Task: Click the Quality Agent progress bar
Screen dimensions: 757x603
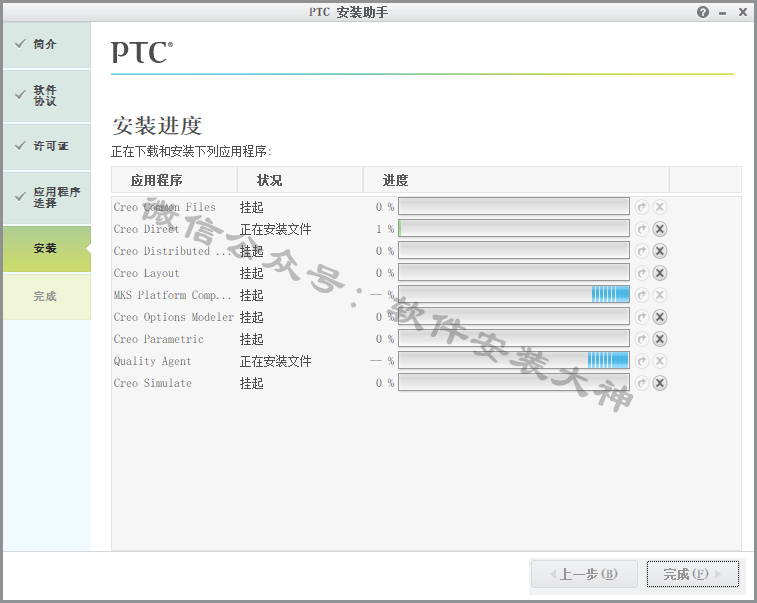Action: pyautogui.click(x=514, y=361)
